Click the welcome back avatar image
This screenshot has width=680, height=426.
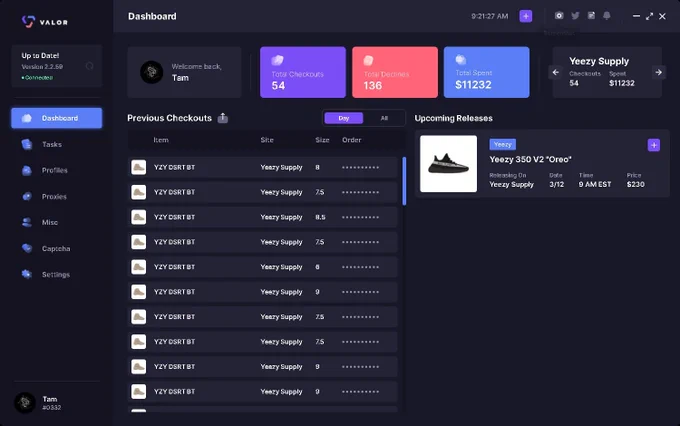tap(151, 72)
